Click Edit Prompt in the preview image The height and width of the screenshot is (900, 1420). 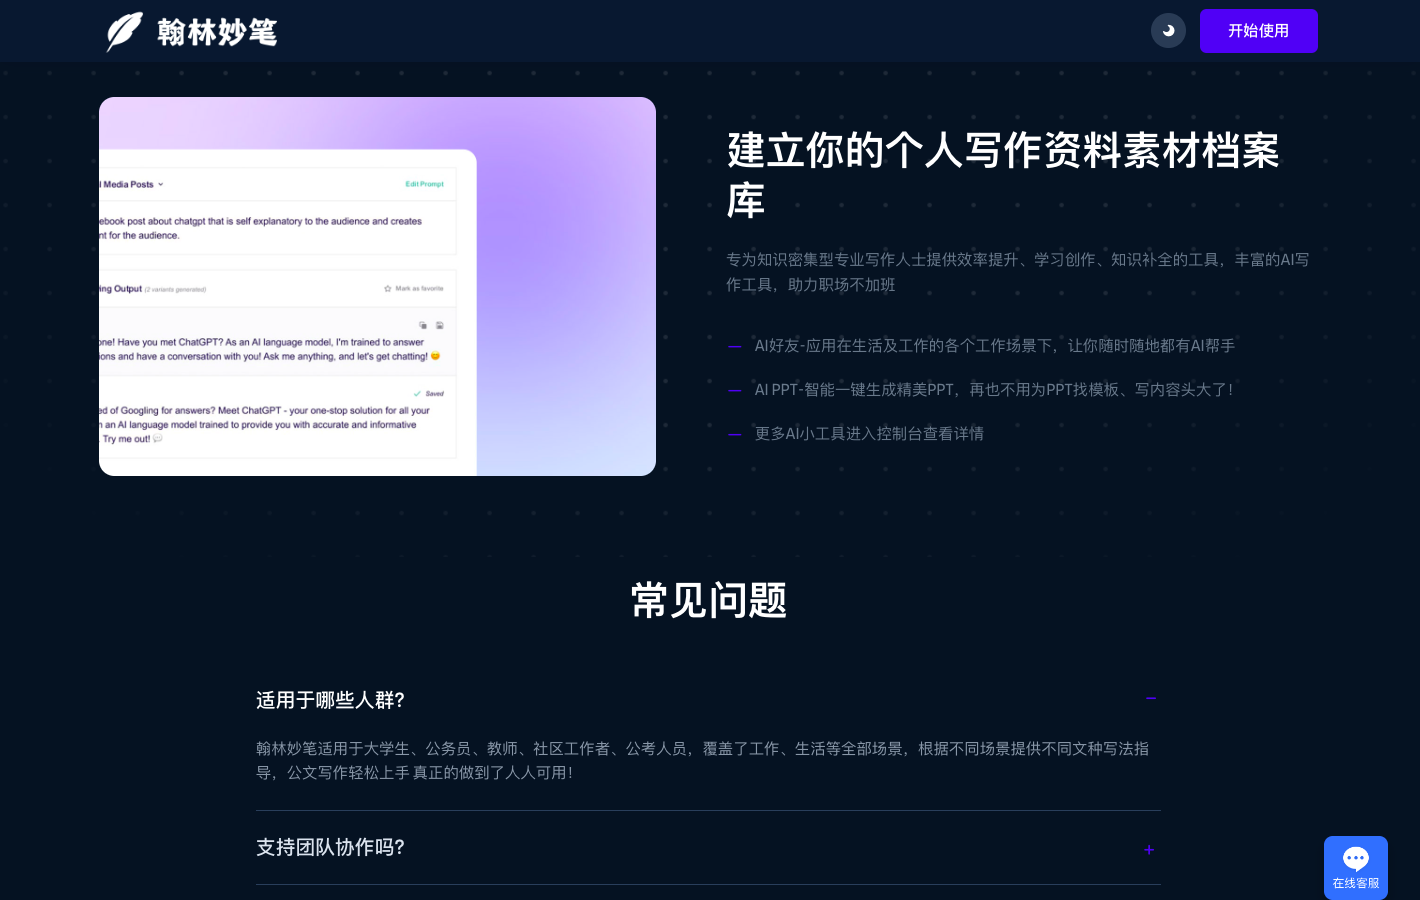(424, 184)
